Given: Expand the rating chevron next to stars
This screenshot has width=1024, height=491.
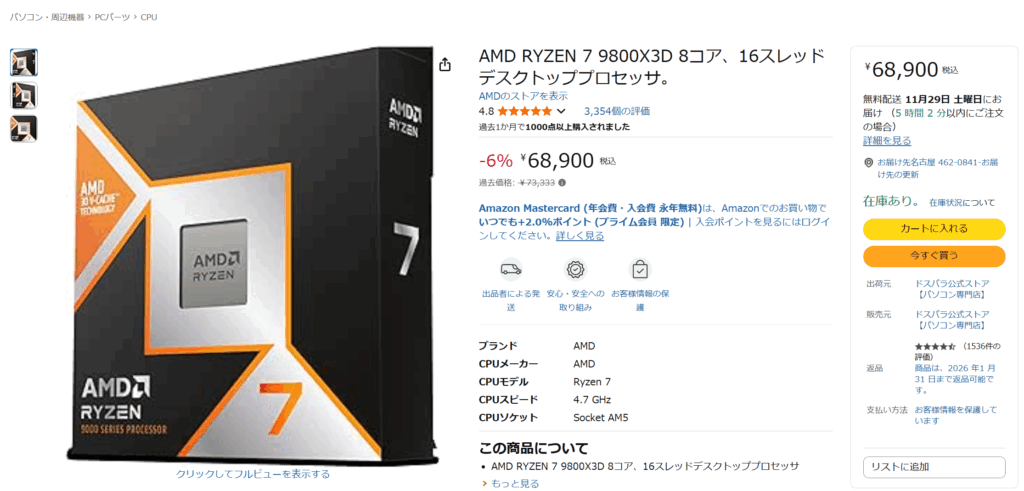Looking at the screenshot, I should point(560,111).
